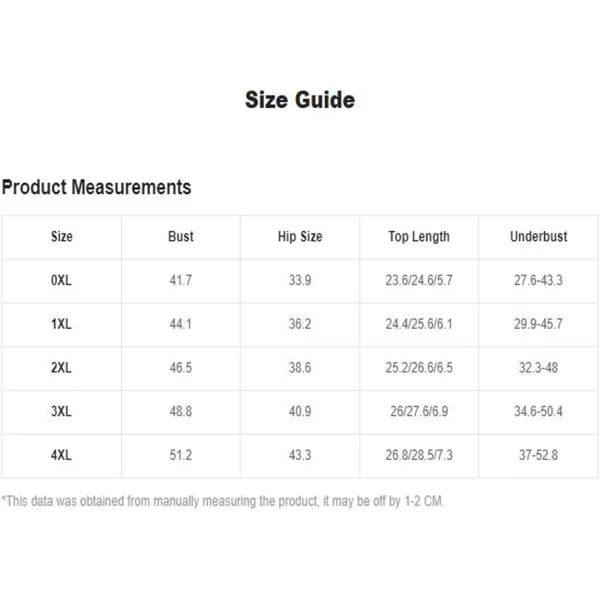
Task: Select the Underbust column header
Action: click(538, 236)
